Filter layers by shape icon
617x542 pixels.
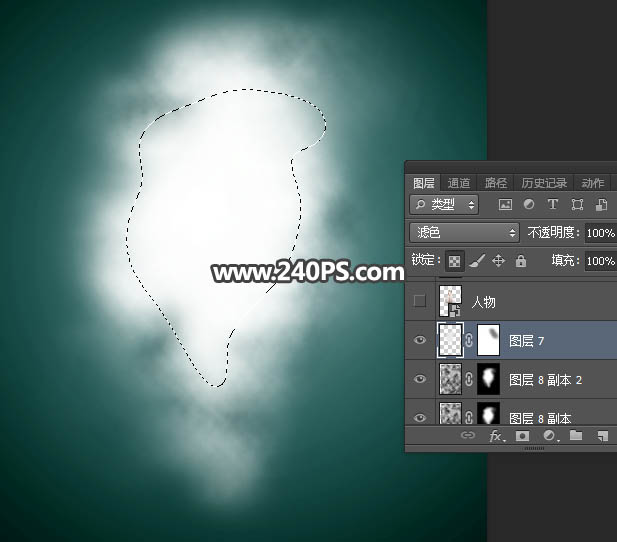(x=577, y=205)
